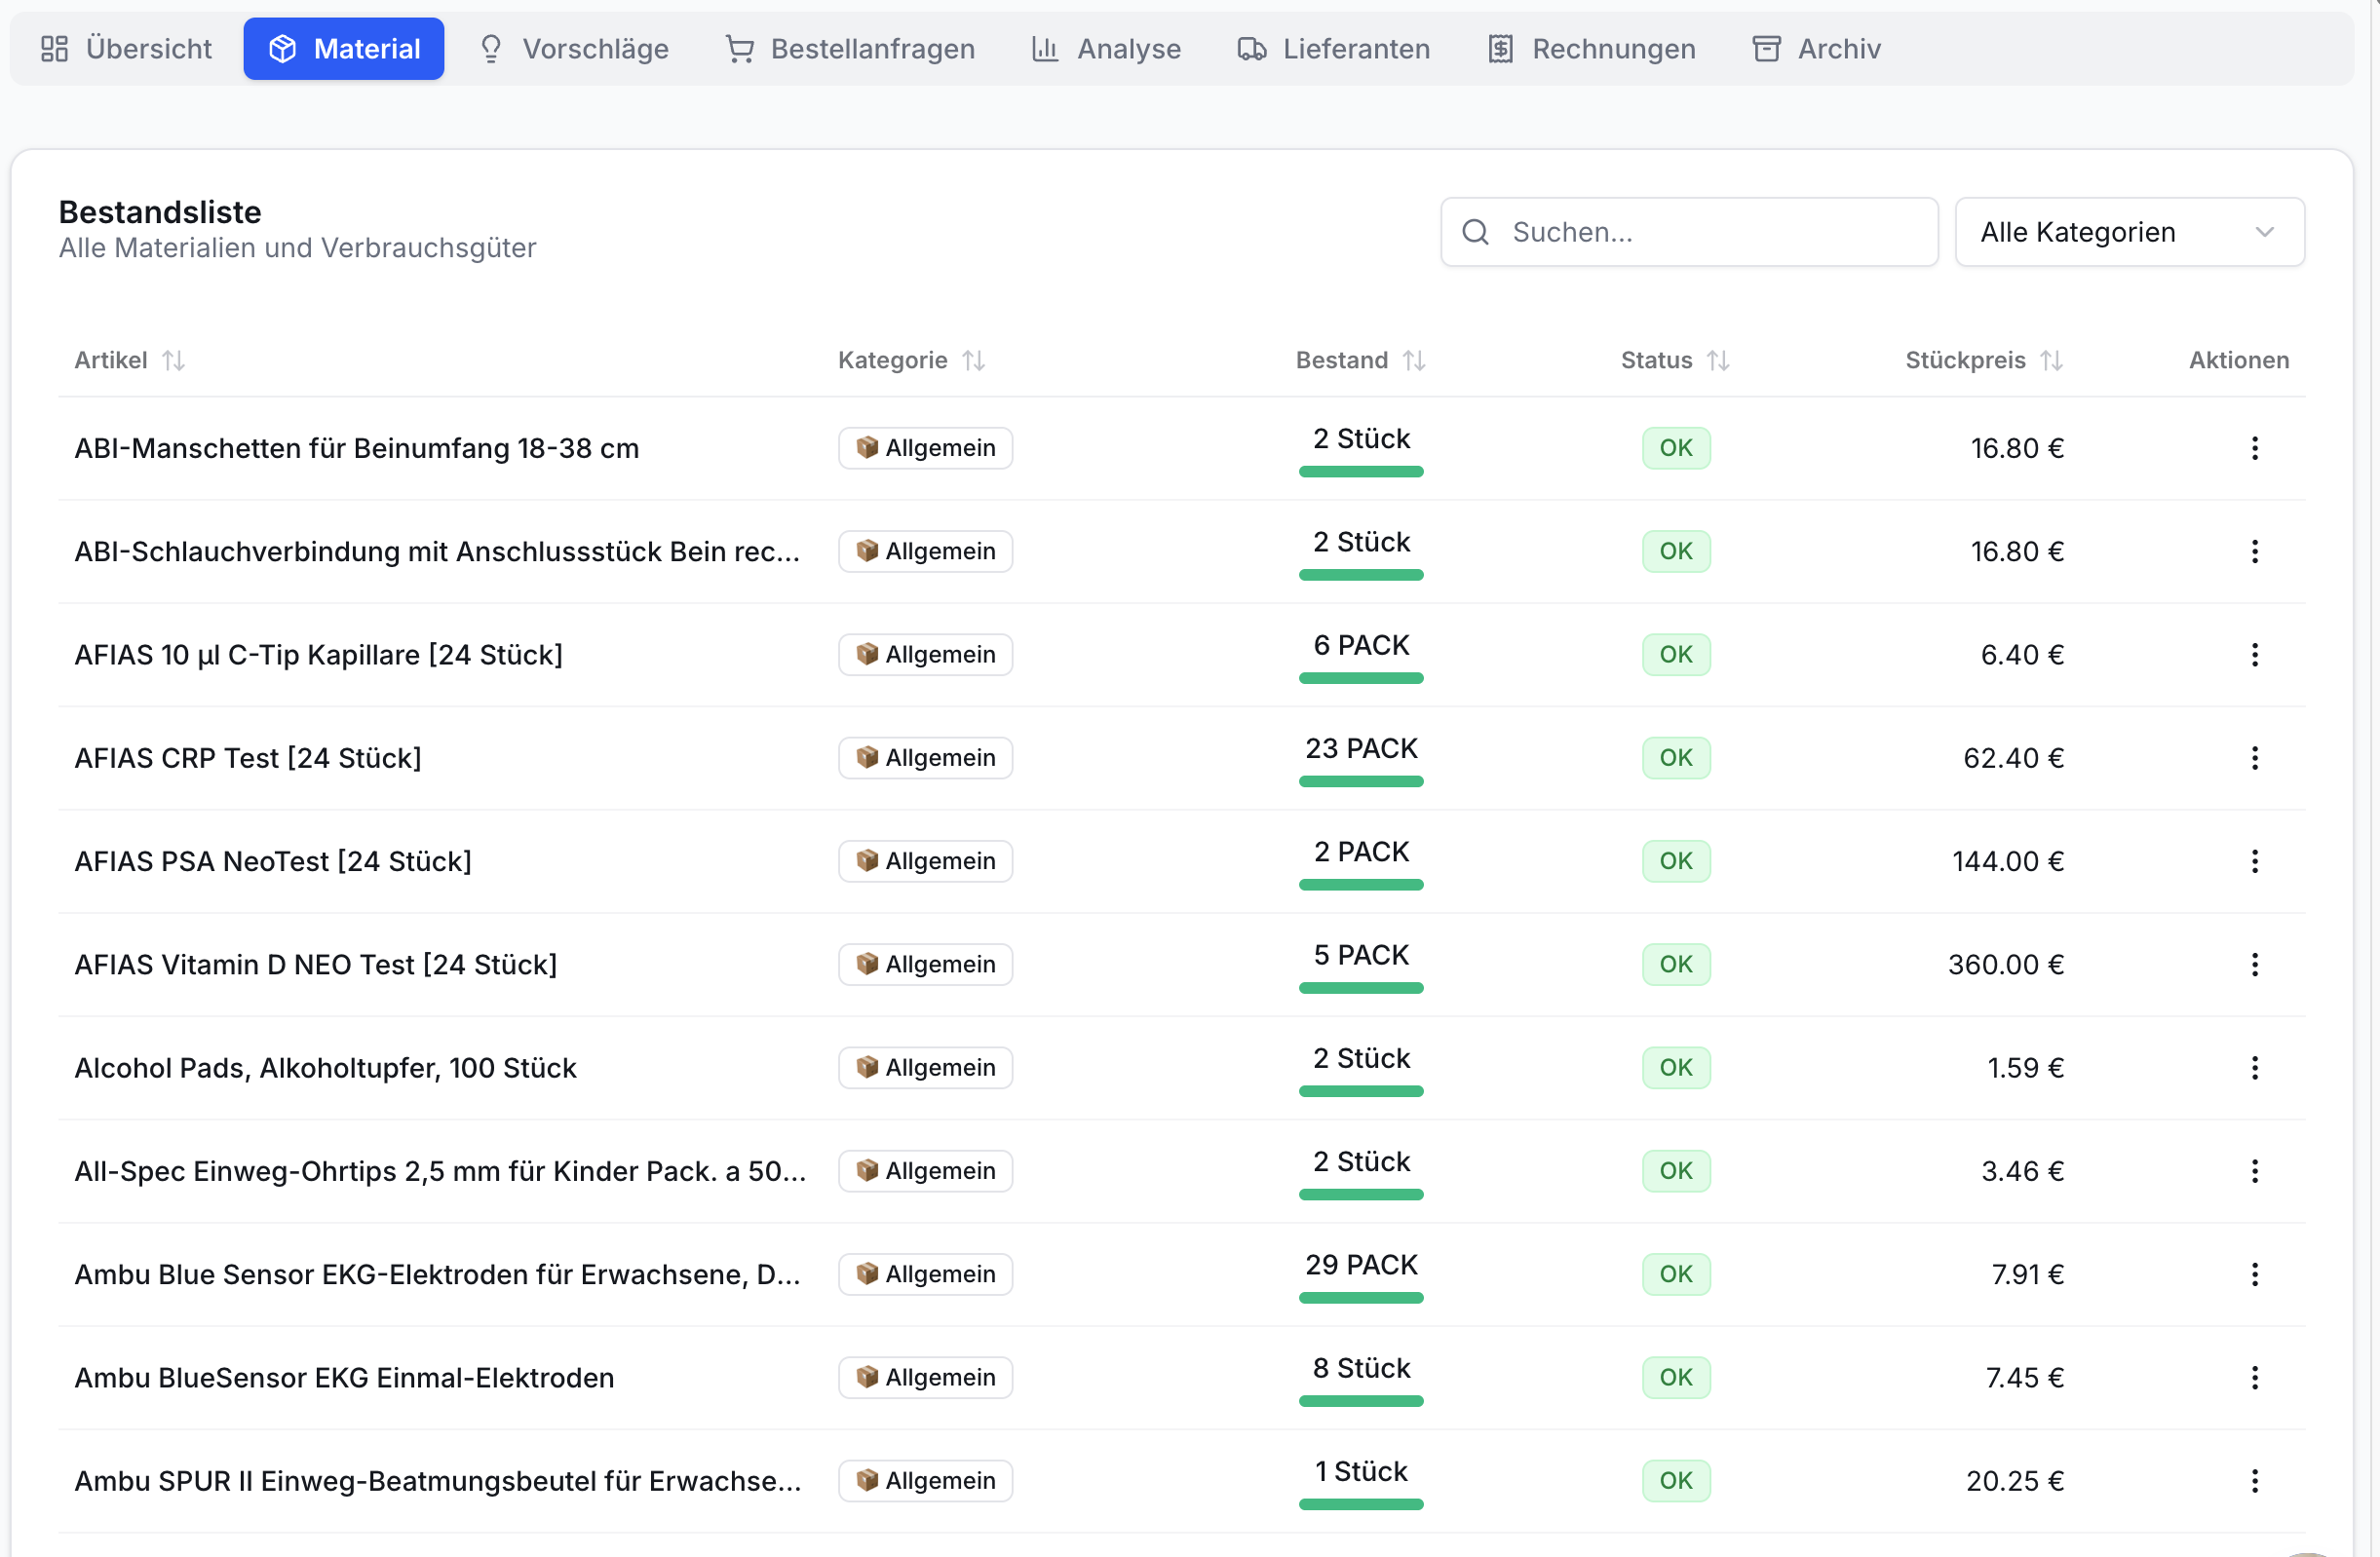
Task: Click price 360.00 €
Action: (2005, 965)
